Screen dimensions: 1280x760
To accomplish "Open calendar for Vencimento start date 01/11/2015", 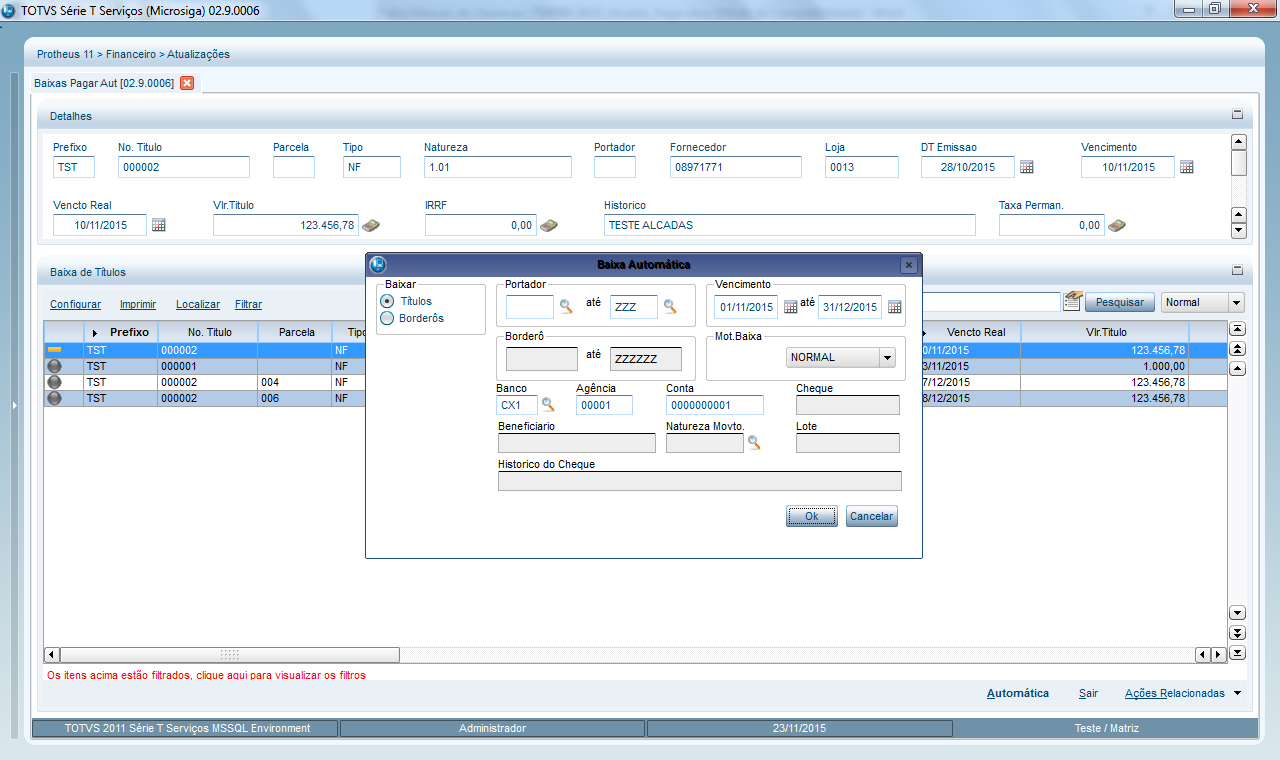I will (x=790, y=307).
